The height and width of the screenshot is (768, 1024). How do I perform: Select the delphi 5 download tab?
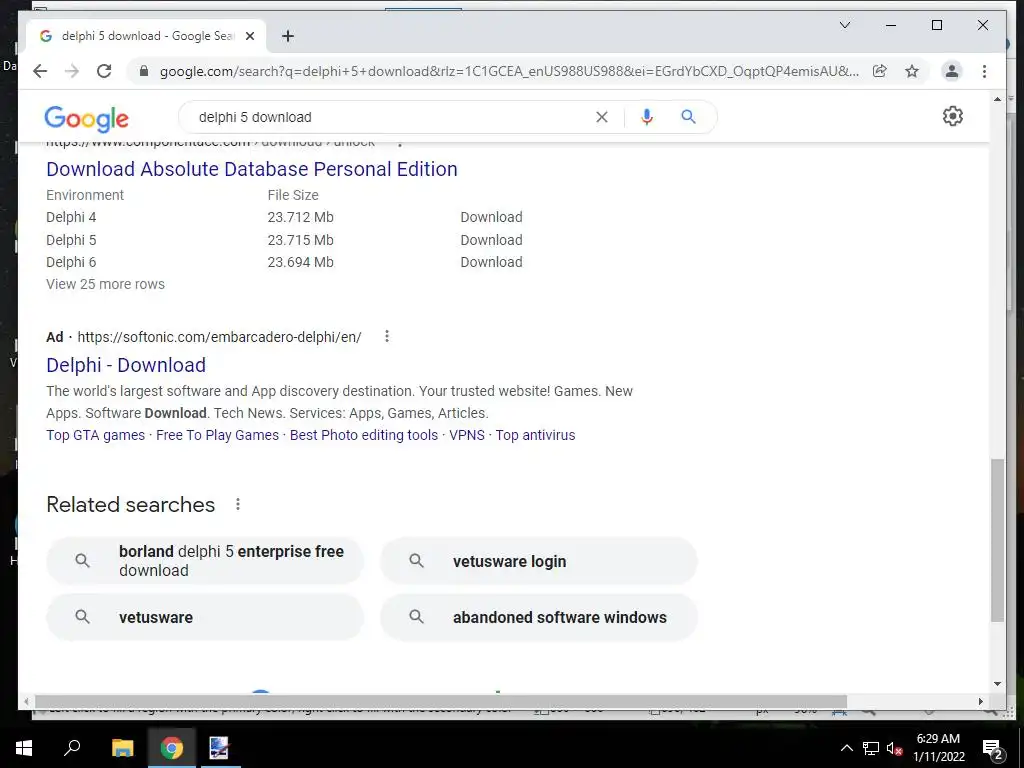pyautogui.click(x=147, y=36)
